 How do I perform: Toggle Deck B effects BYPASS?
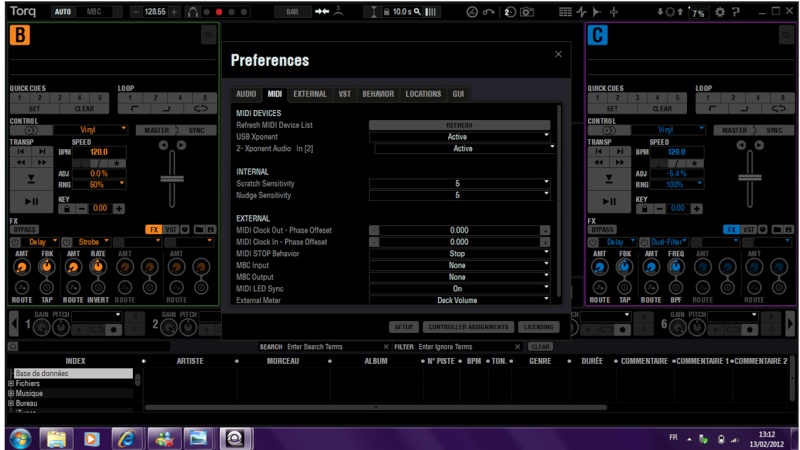[24, 230]
